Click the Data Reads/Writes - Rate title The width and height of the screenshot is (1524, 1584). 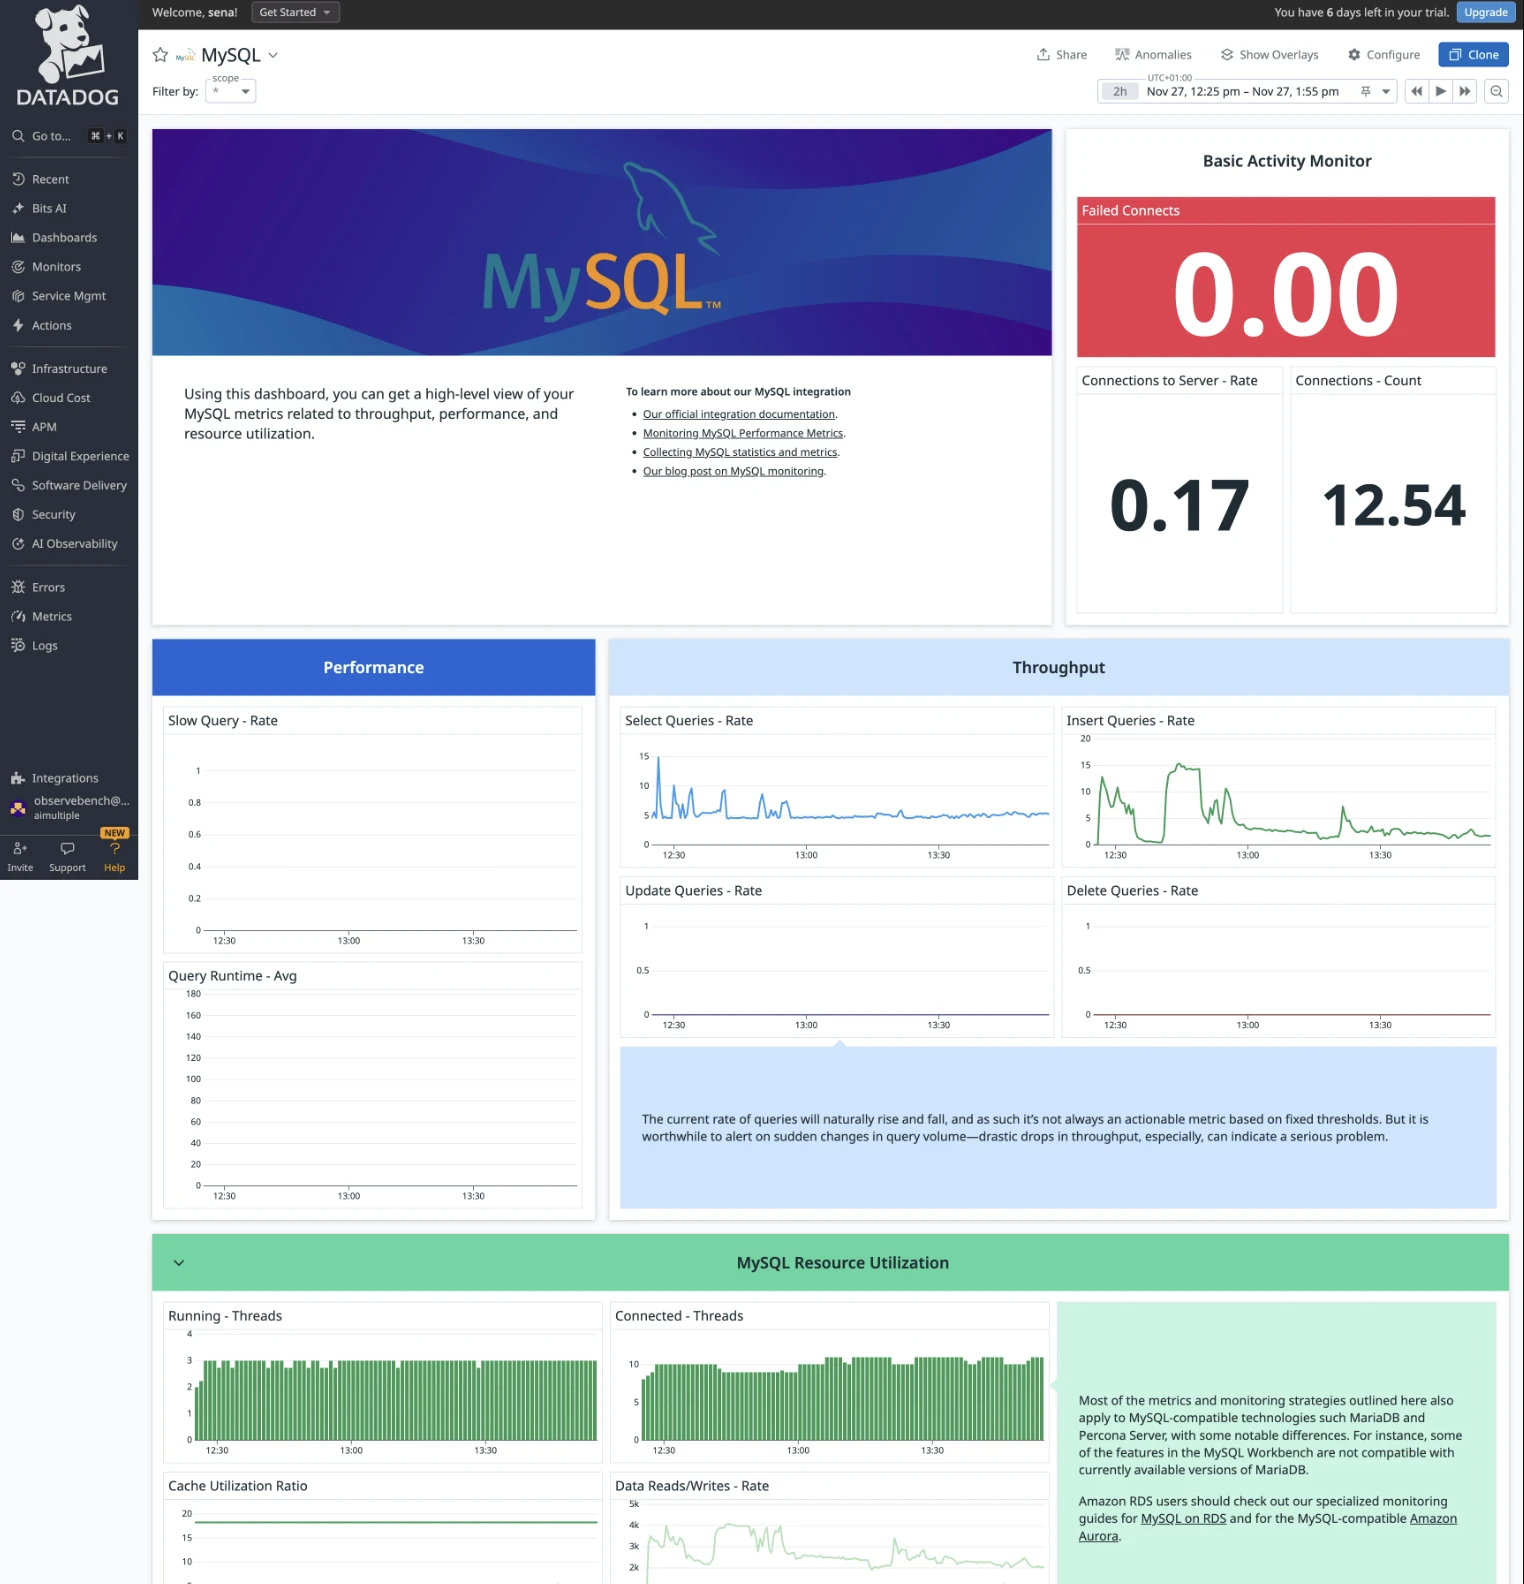click(692, 1485)
